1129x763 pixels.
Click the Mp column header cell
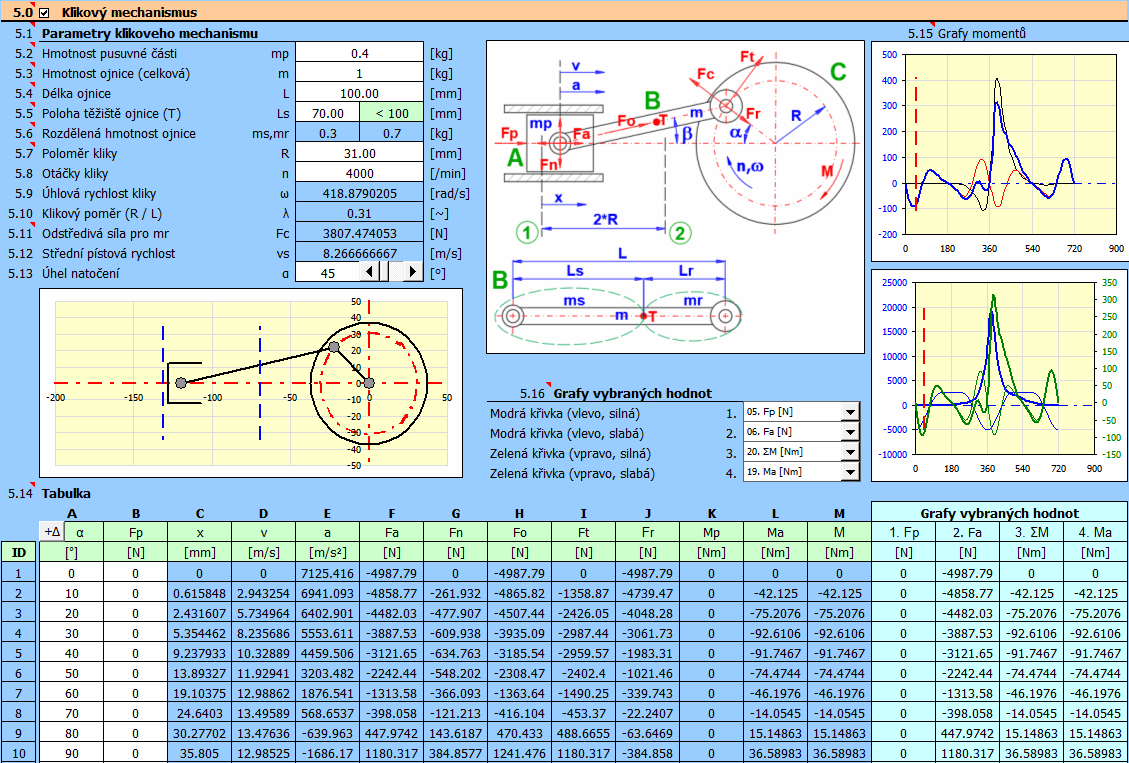click(711, 533)
